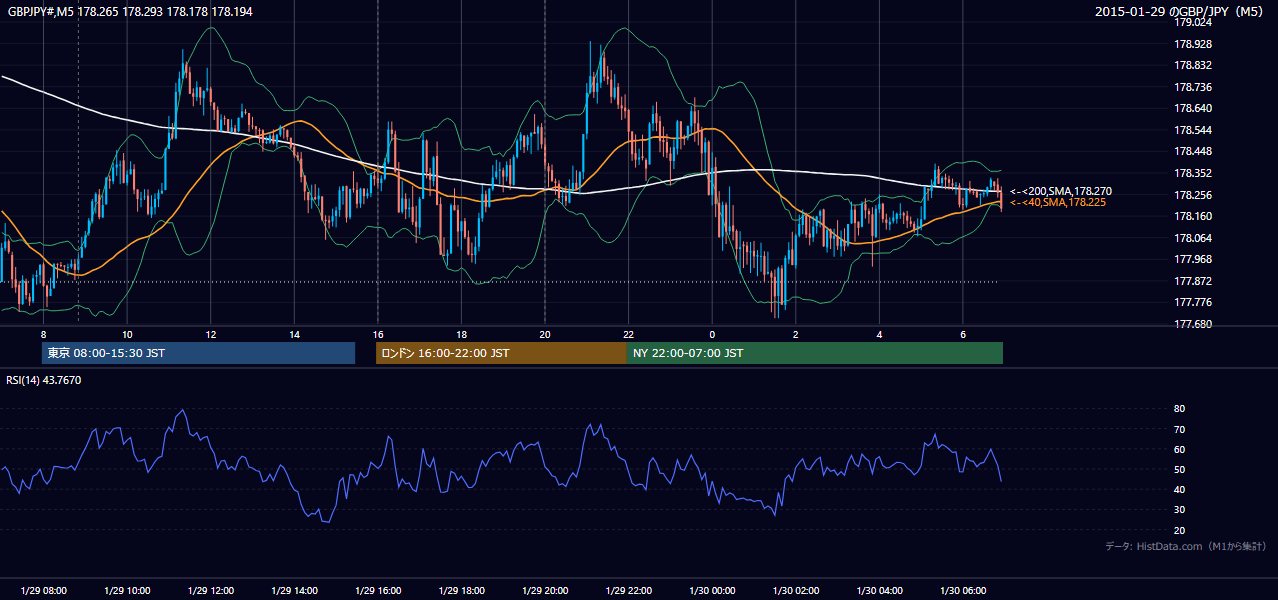
Task: Click the 177.872 price axis label
Action: tap(1192, 281)
